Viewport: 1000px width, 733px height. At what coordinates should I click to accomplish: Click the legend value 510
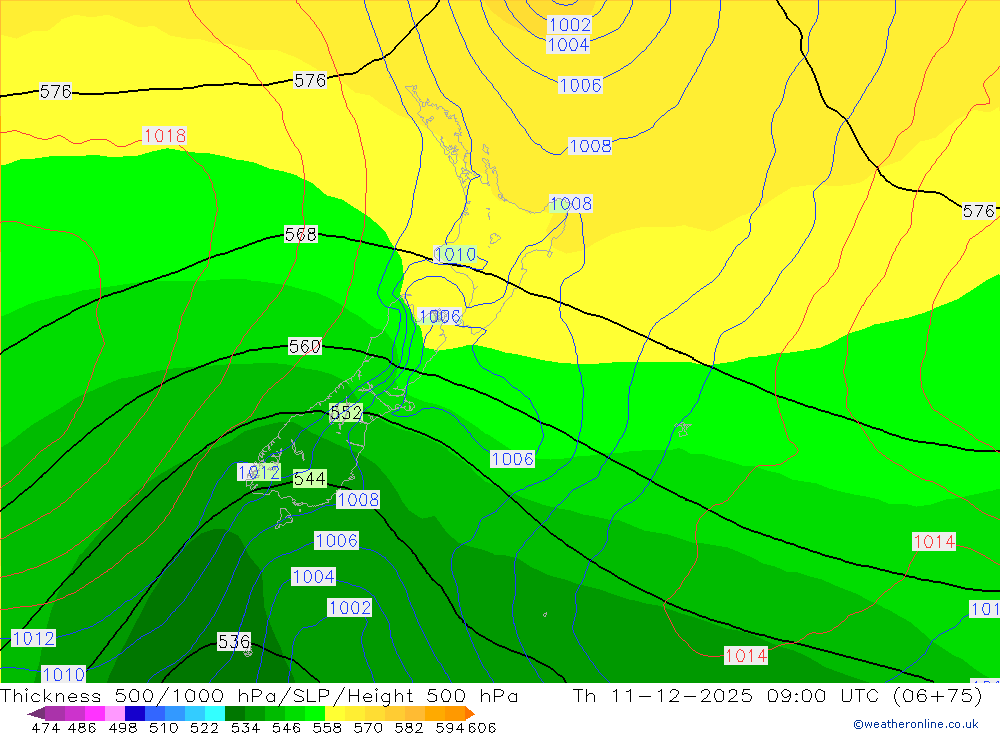164,727
